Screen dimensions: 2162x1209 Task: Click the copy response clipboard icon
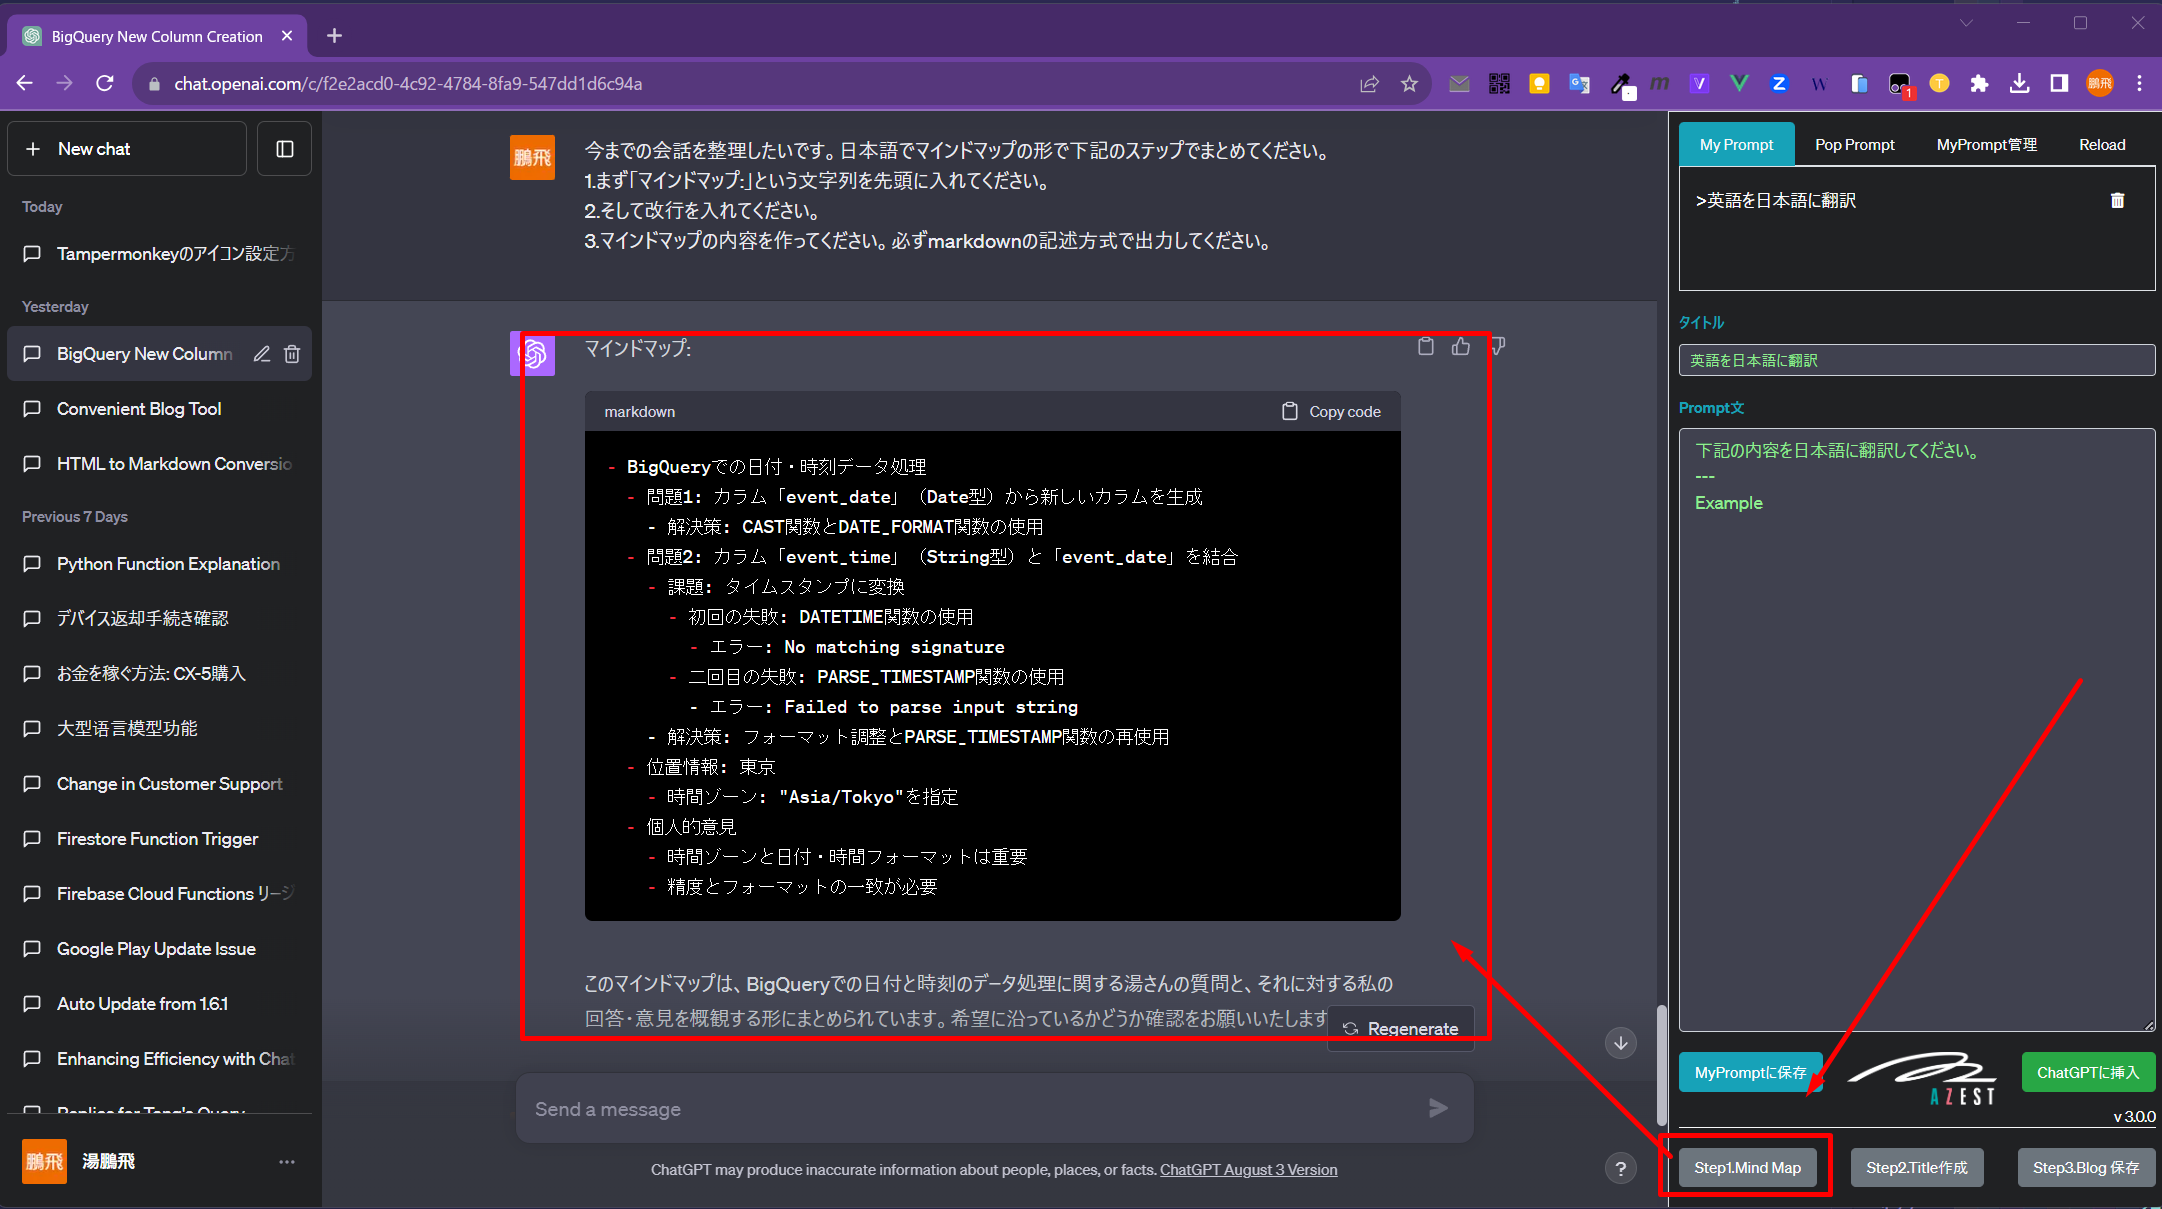[x=1426, y=346]
